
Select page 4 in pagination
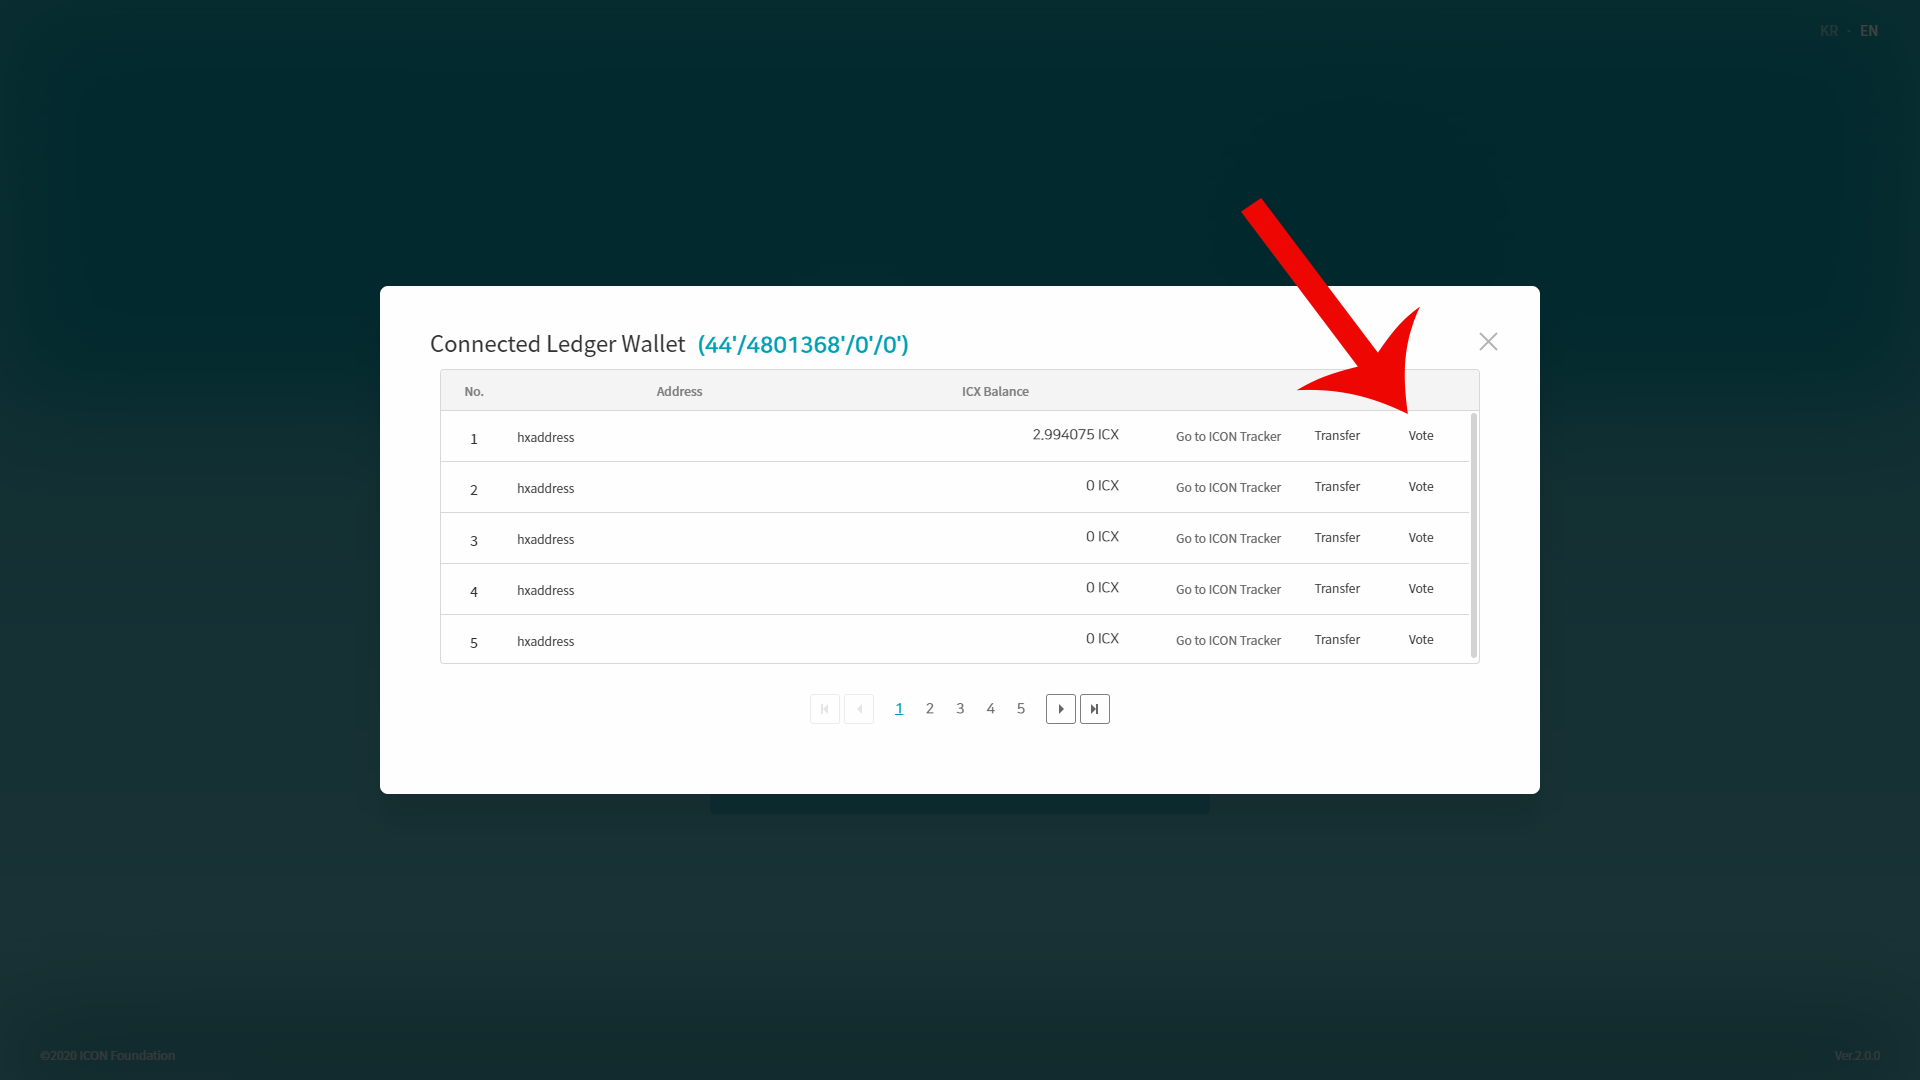click(990, 709)
